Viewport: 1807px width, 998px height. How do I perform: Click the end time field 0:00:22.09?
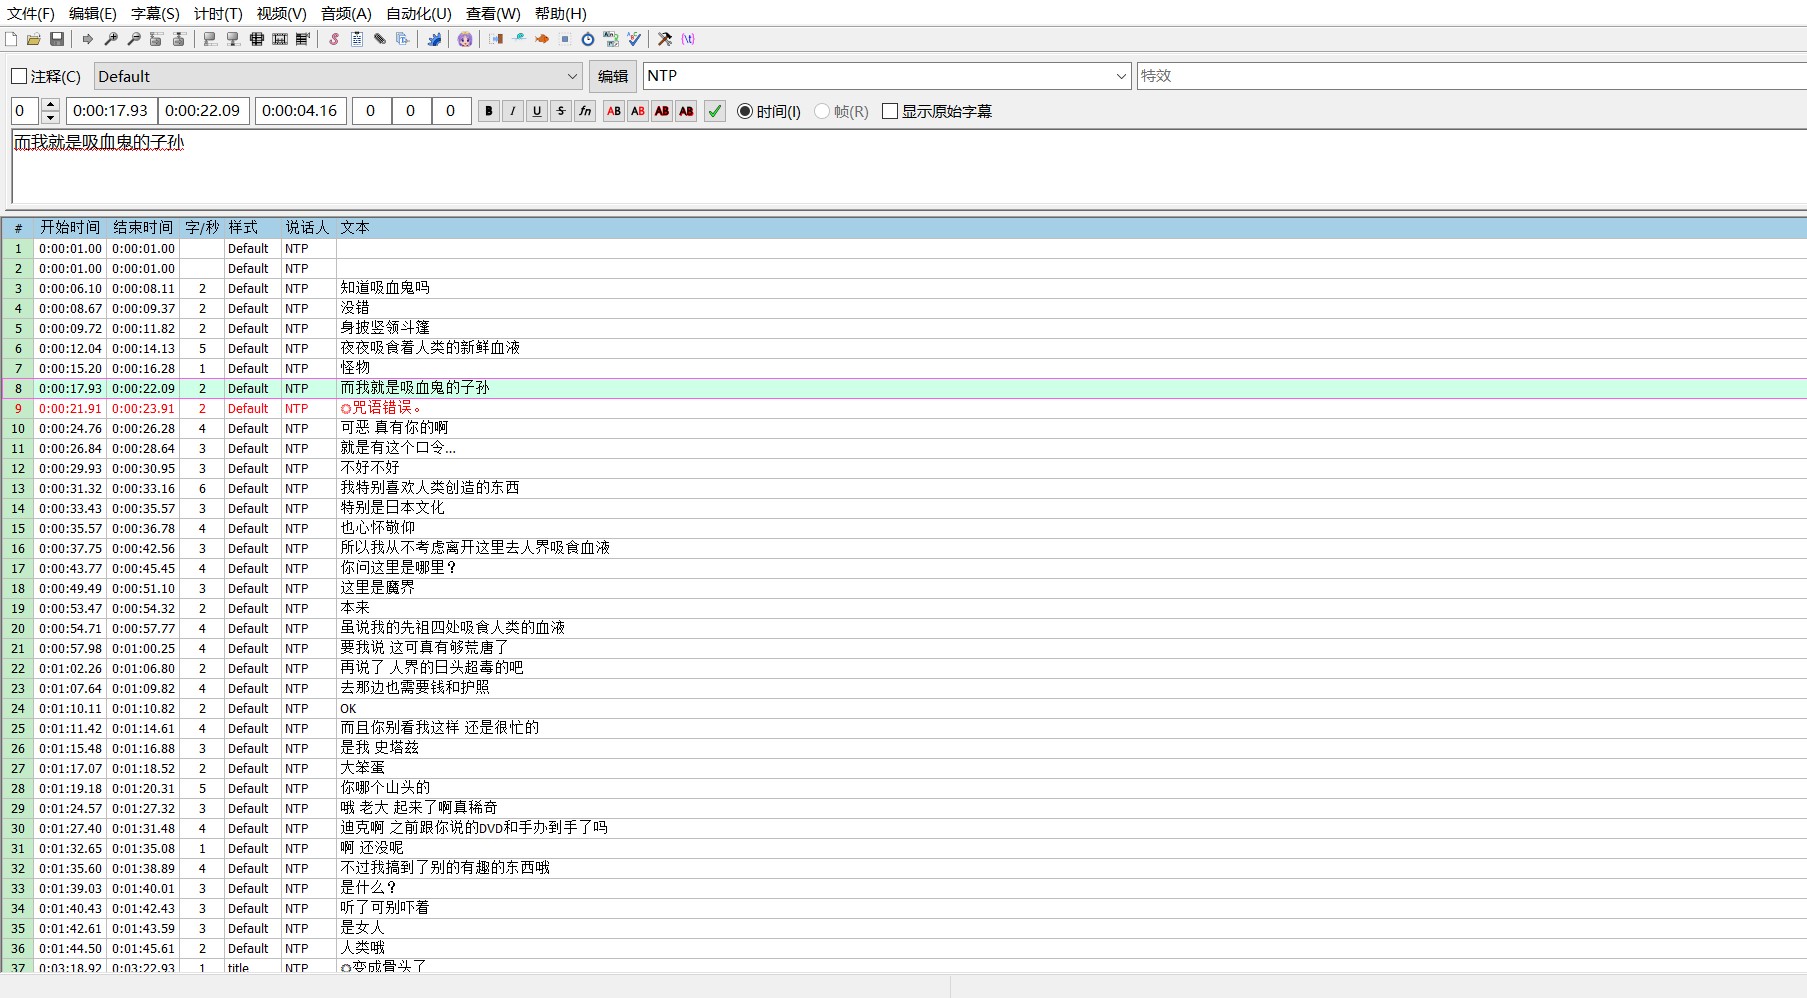coord(203,111)
